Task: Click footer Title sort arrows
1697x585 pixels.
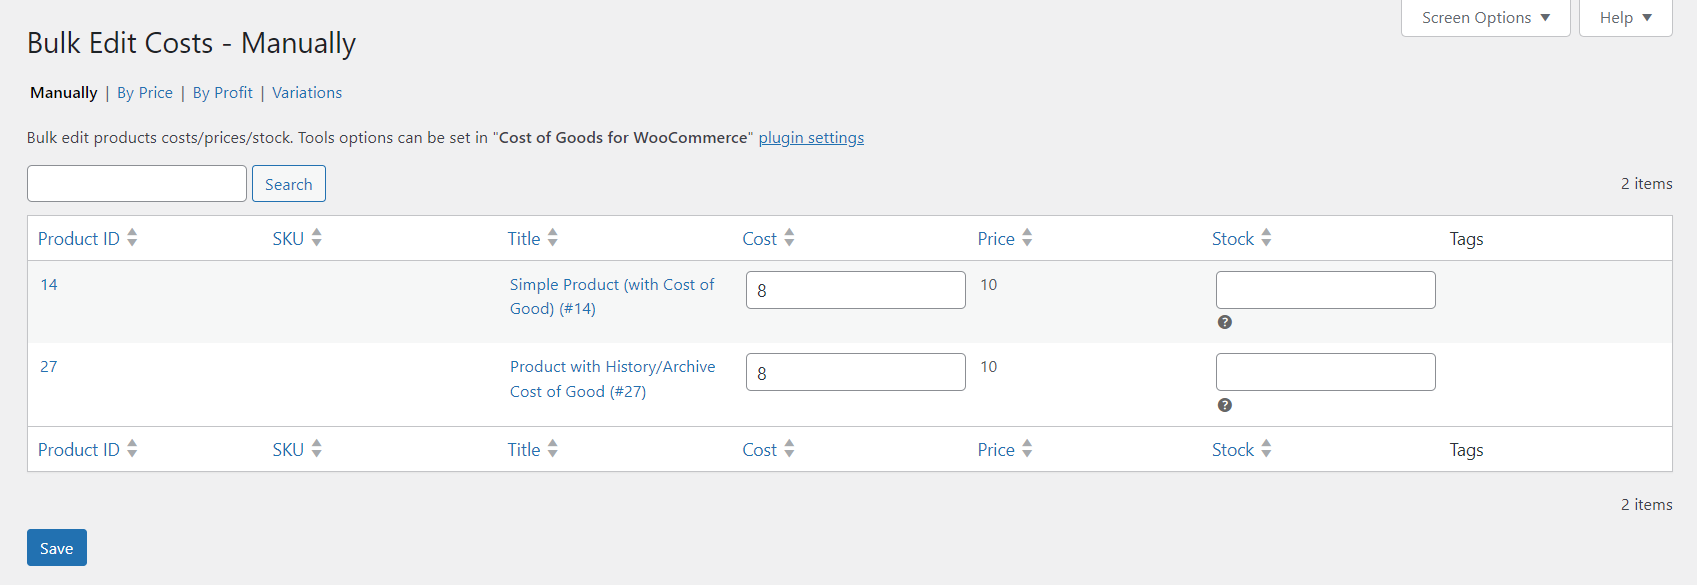Action: tap(552, 449)
